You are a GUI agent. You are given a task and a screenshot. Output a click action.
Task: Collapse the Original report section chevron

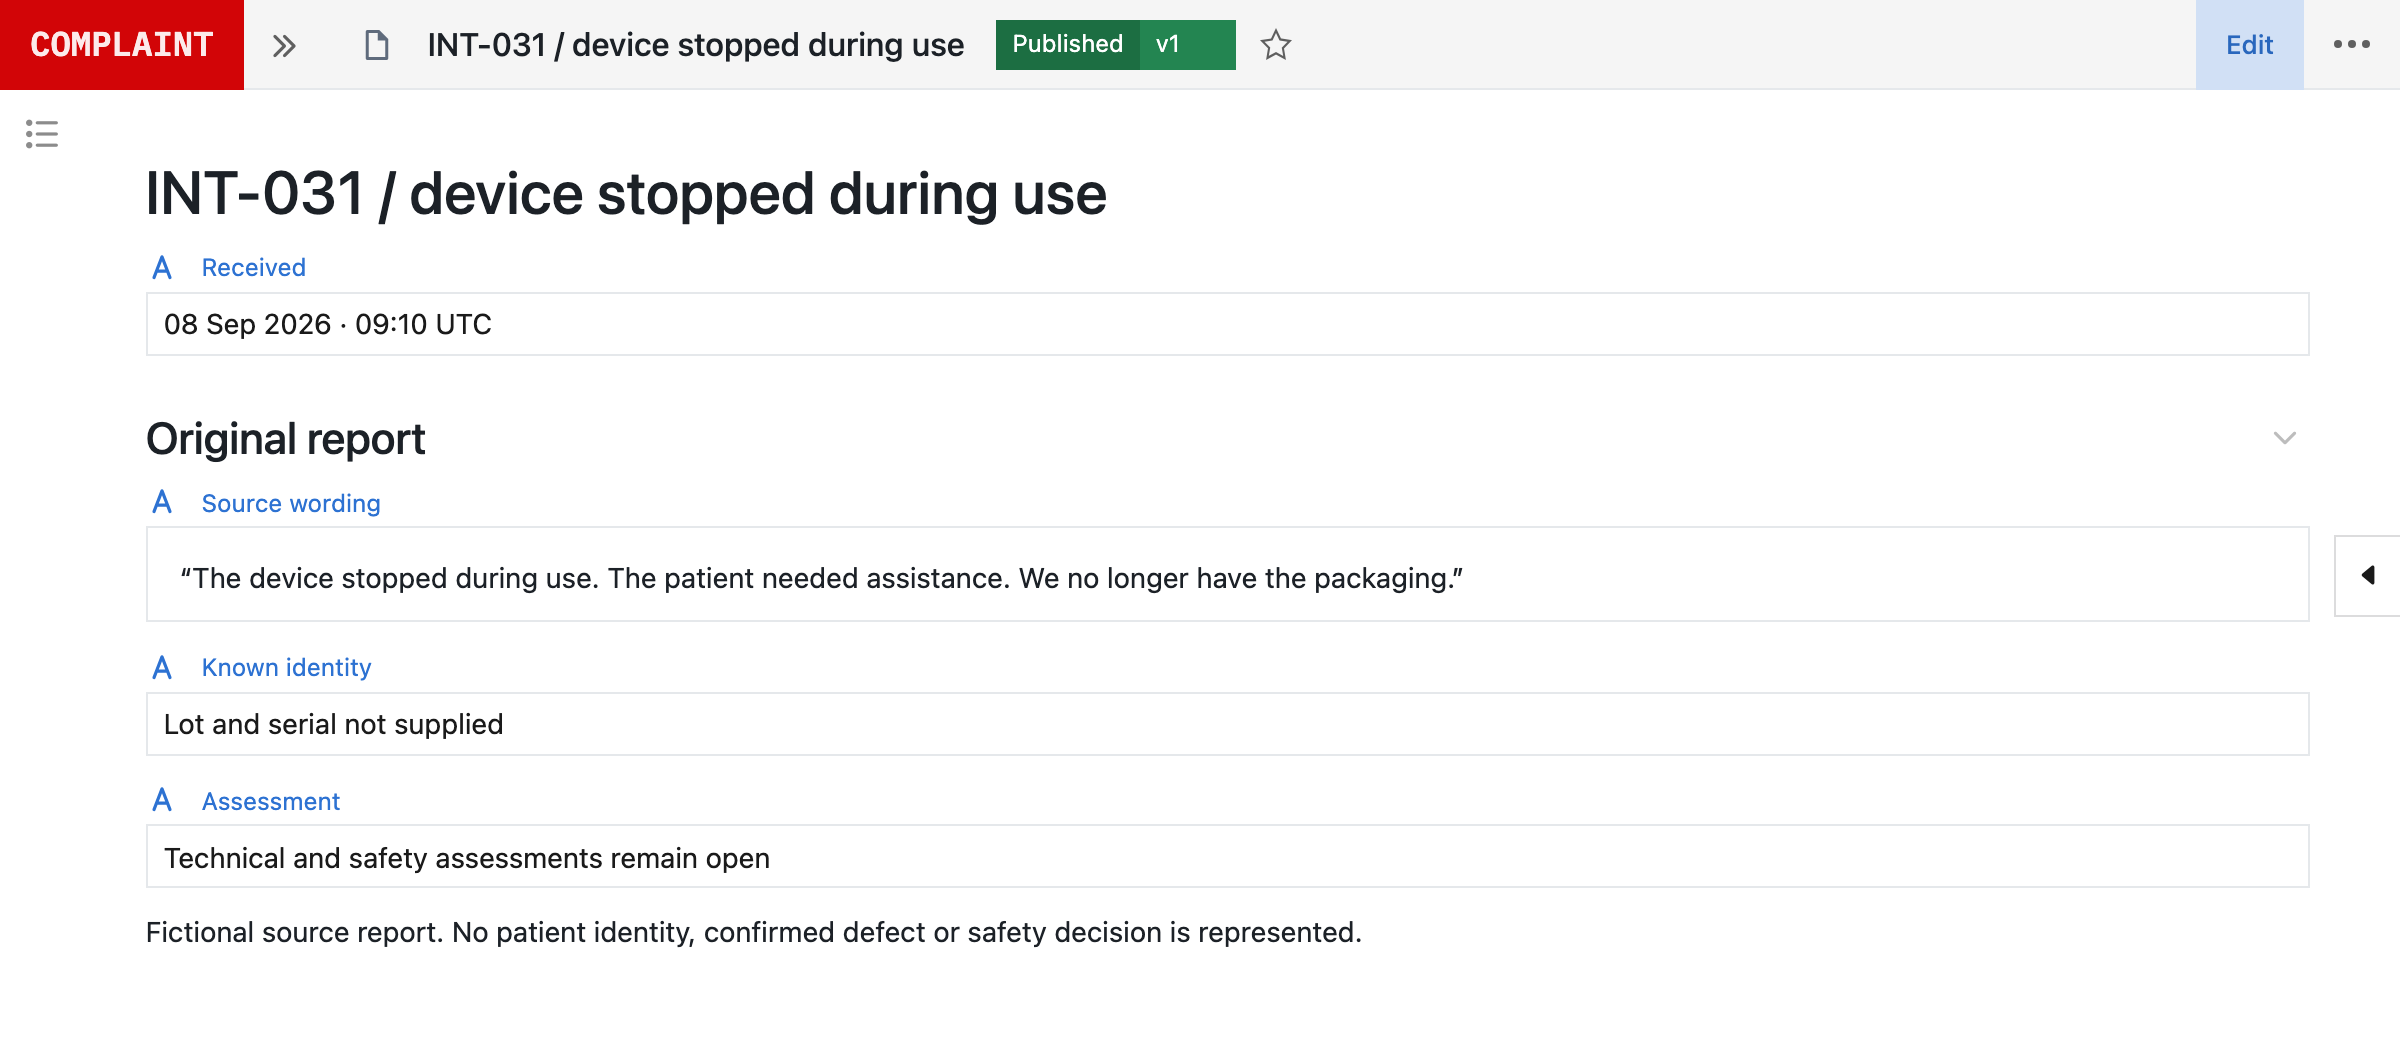[x=2284, y=438]
